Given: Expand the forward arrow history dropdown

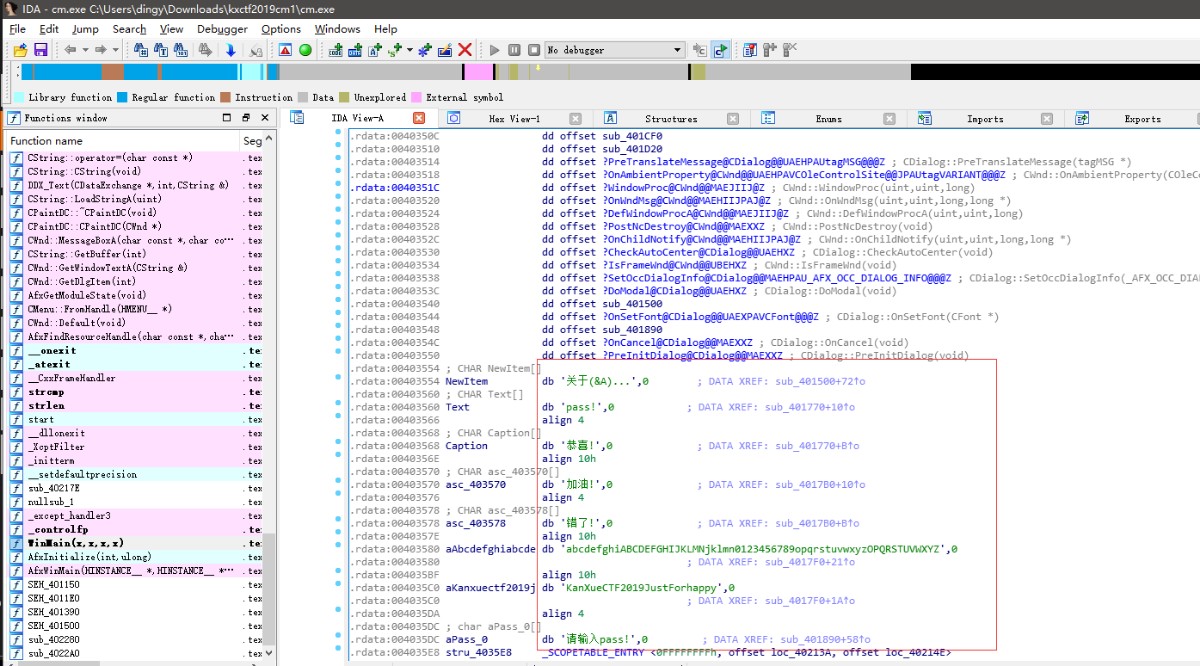Looking at the screenshot, I should point(115,50).
